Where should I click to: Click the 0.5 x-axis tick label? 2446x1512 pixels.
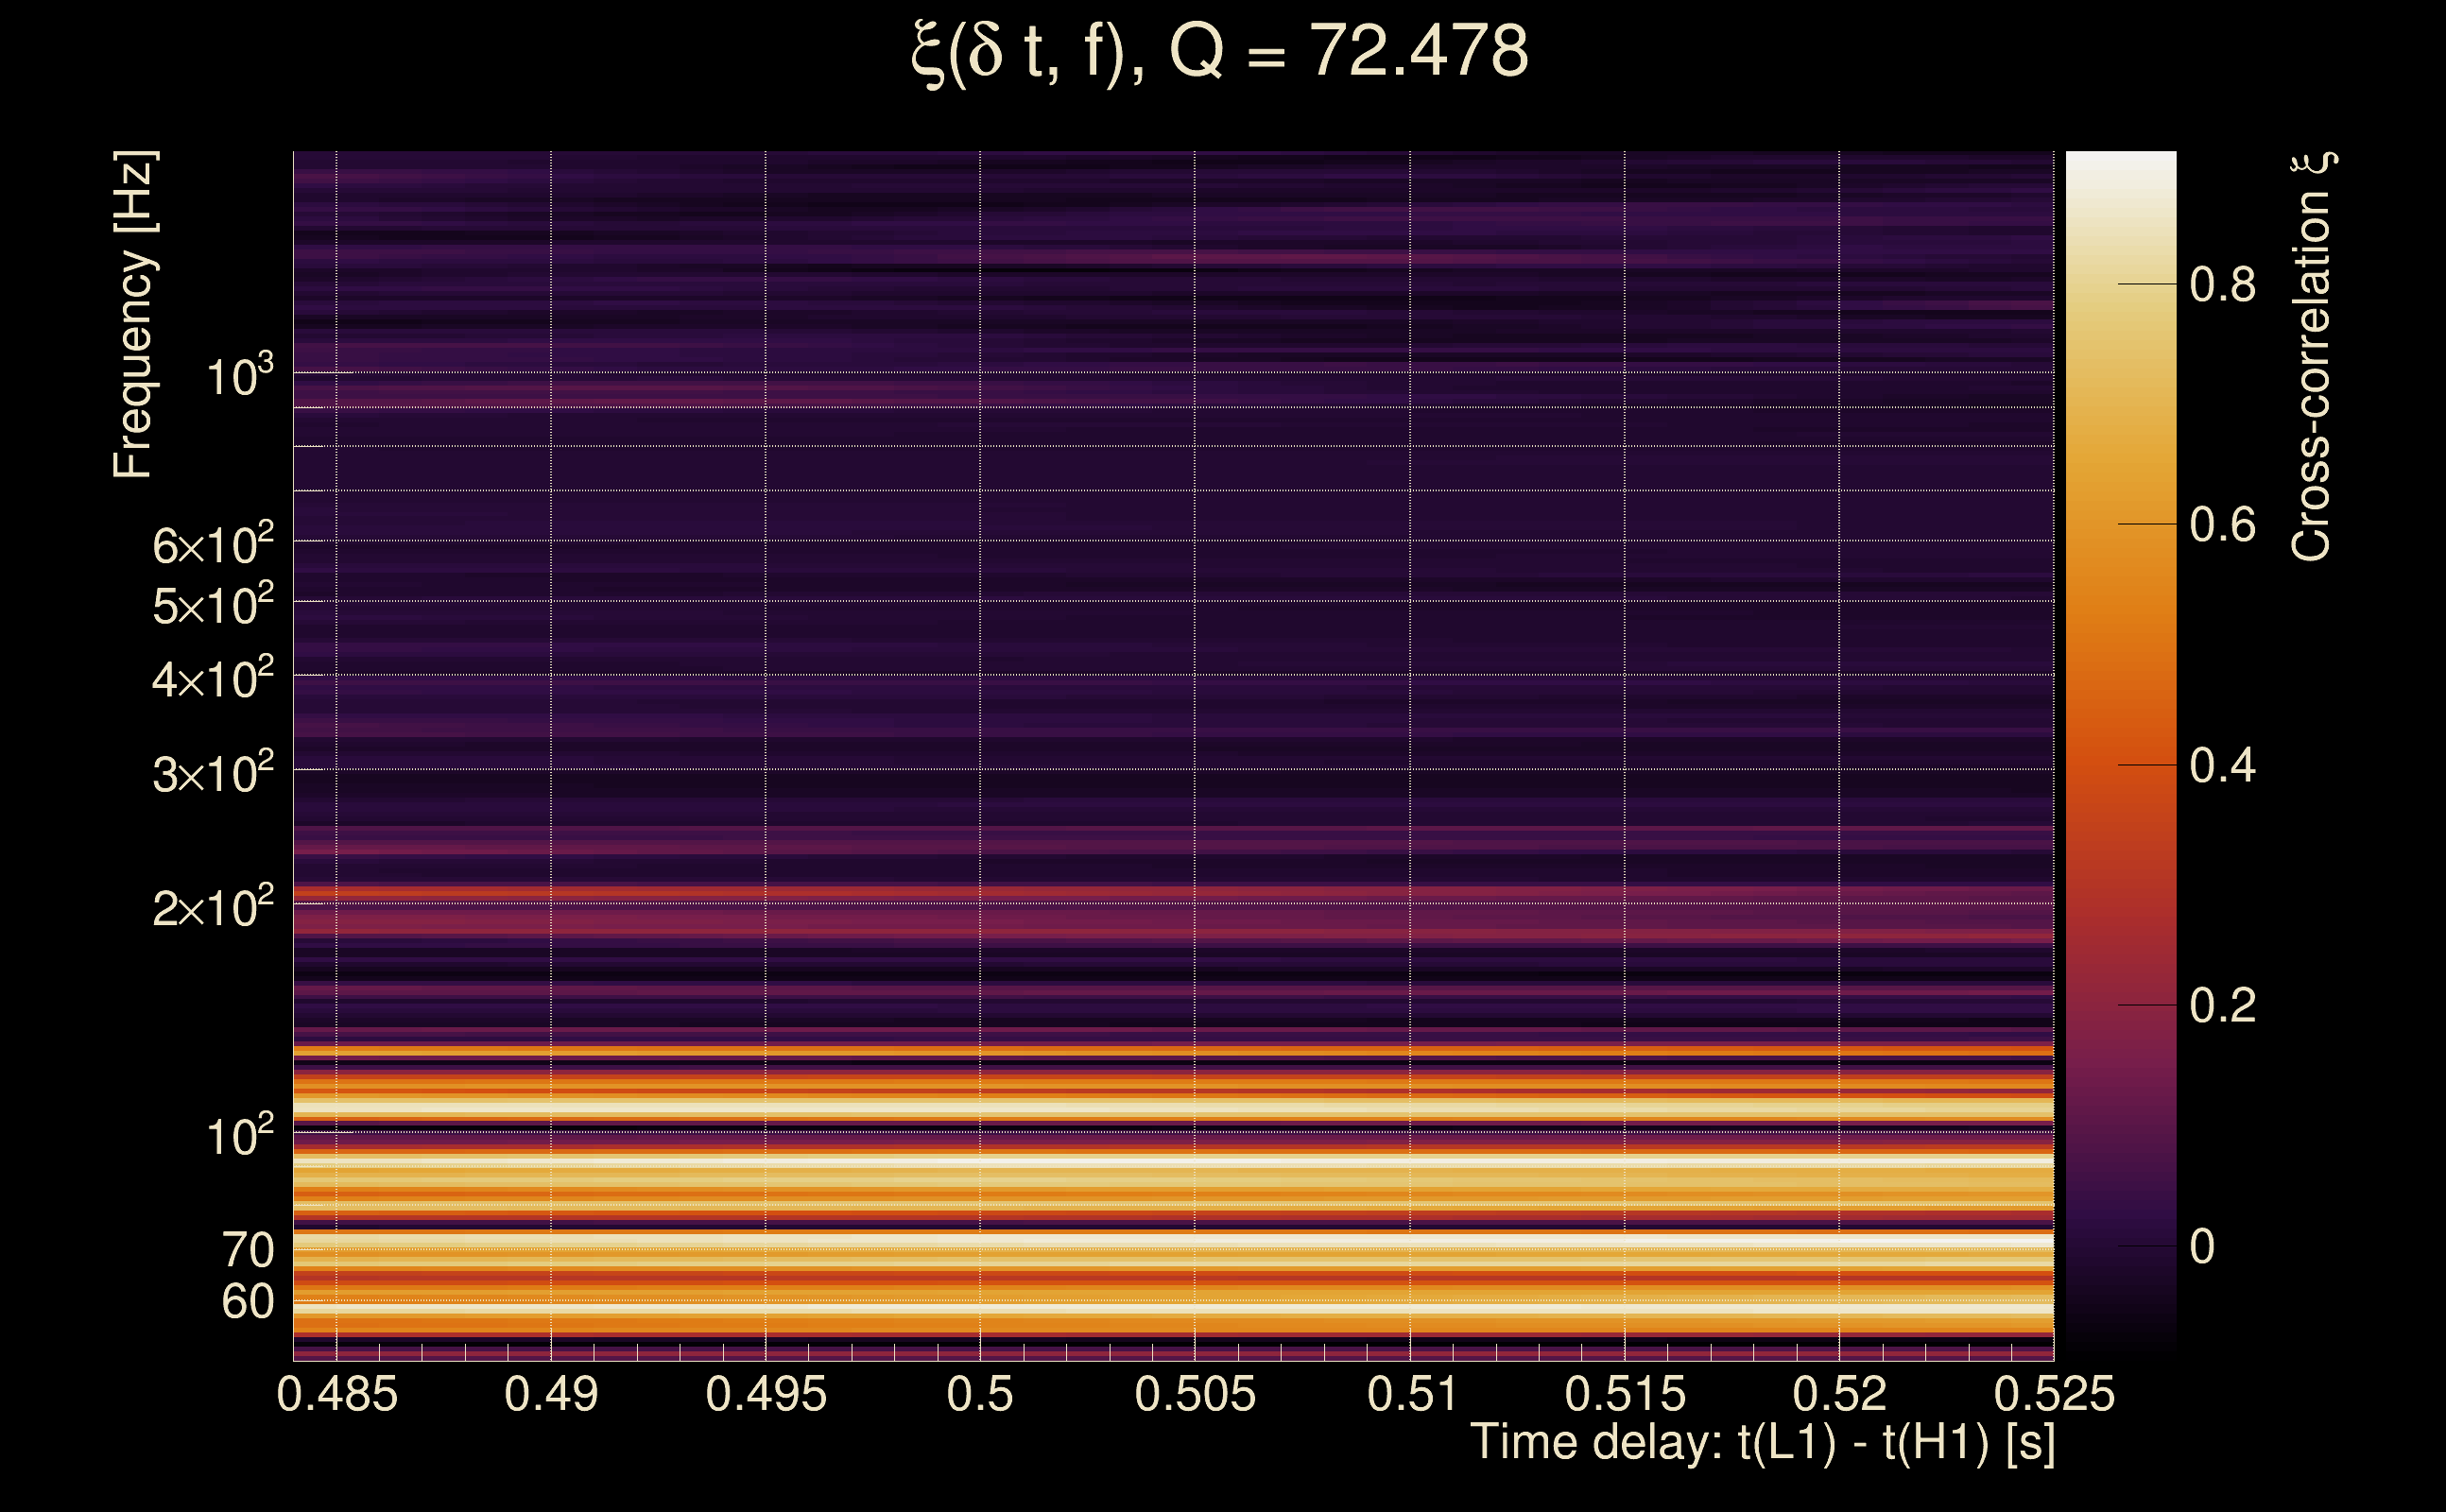pos(980,1394)
